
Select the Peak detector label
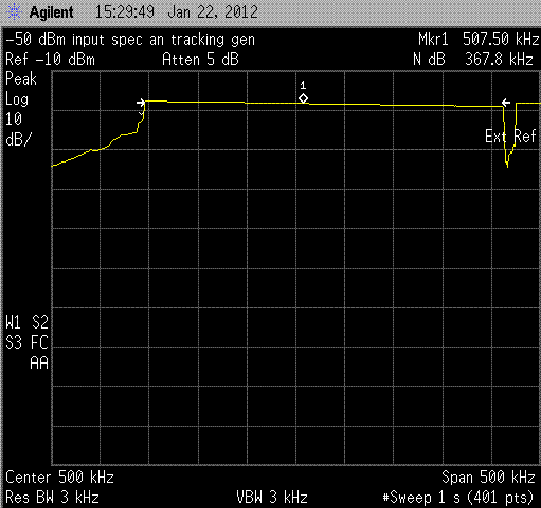pyautogui.click(x=21, y=79)
